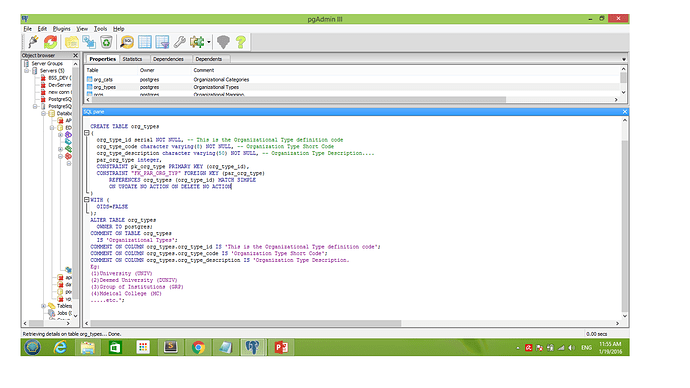Select the Servers (5) tree node
Viewport: 690px width, 388px height.
52,70
